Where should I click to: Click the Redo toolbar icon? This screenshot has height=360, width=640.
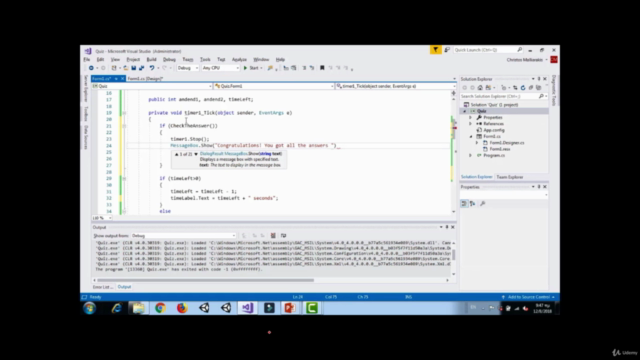pos(165,68)
